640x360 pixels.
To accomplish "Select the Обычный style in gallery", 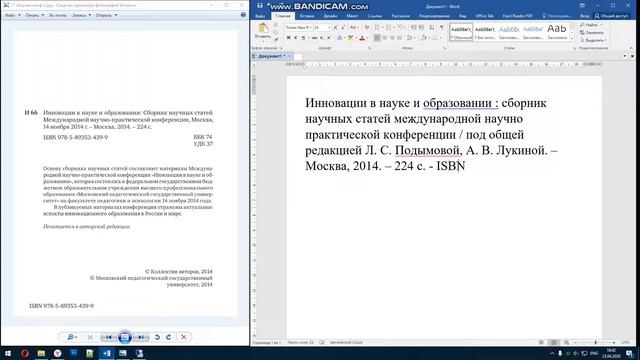I will coord(461,32).
